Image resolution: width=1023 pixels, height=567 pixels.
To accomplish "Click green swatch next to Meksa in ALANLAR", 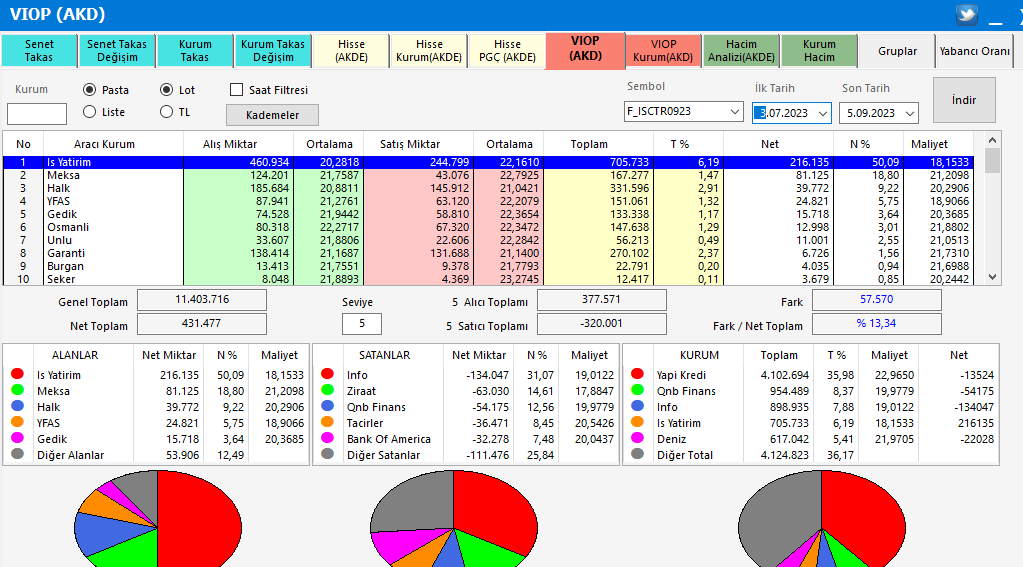I will [x=18, y=390].
